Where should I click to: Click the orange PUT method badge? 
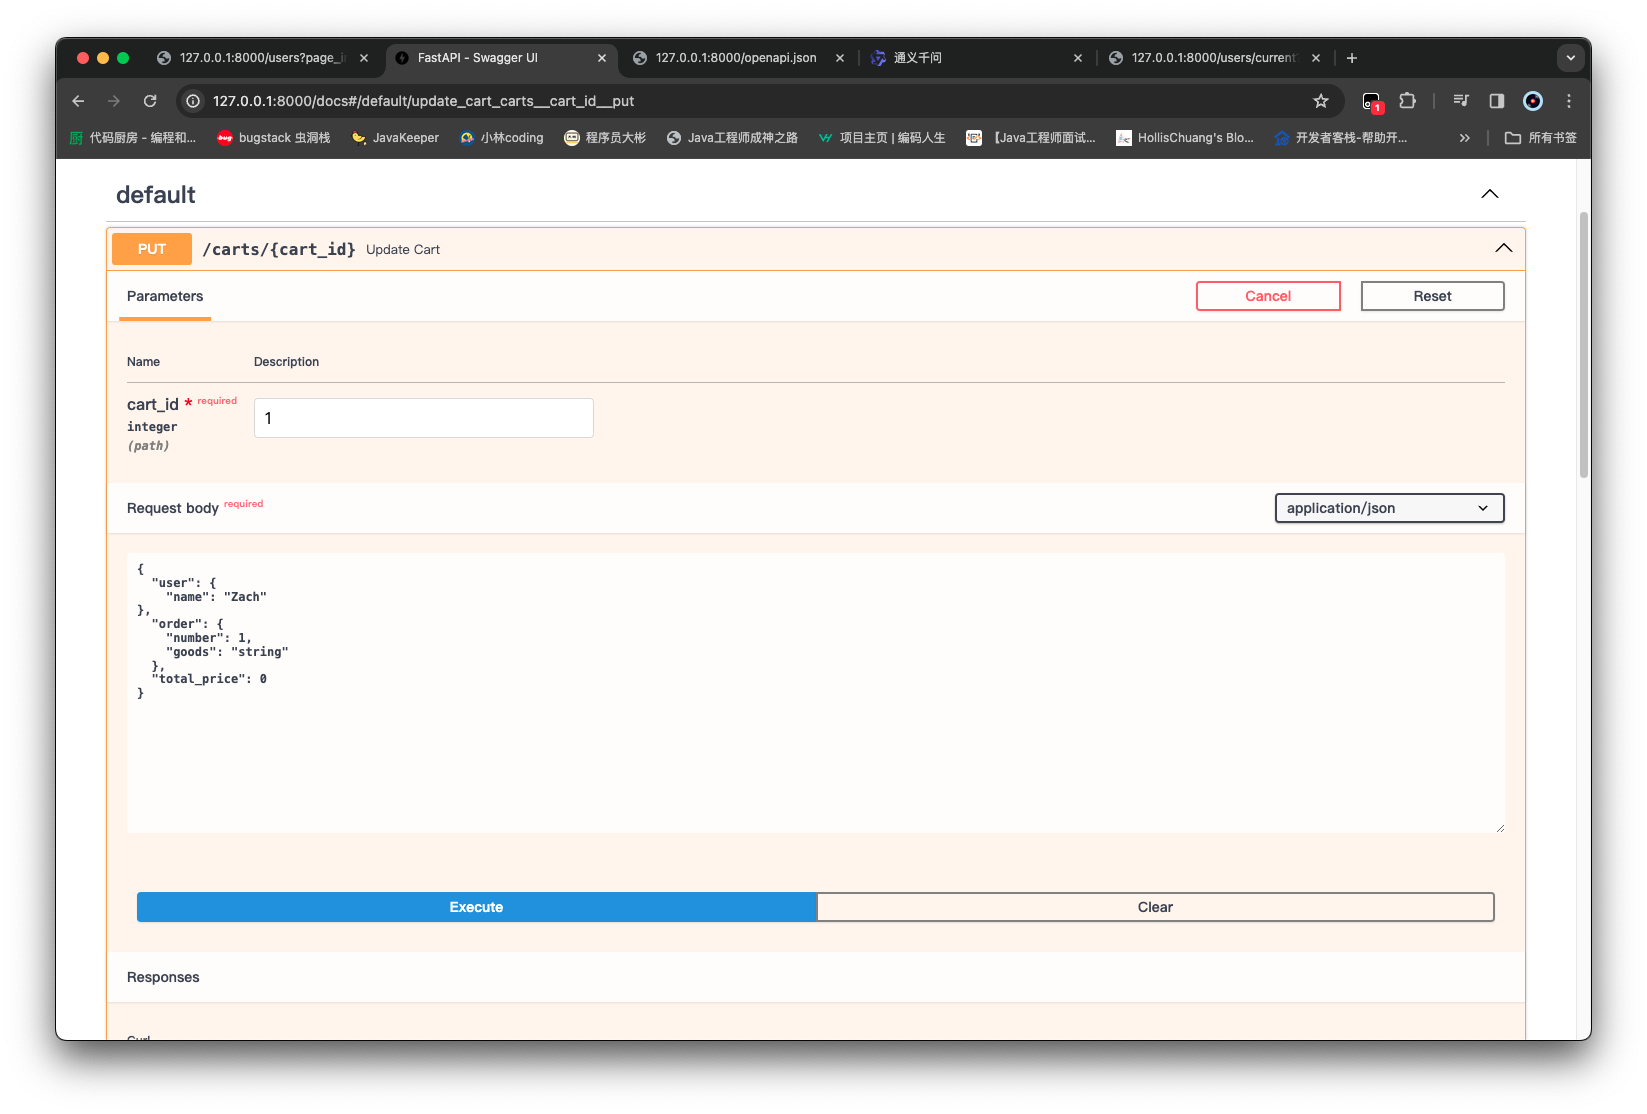click(152, 249)
